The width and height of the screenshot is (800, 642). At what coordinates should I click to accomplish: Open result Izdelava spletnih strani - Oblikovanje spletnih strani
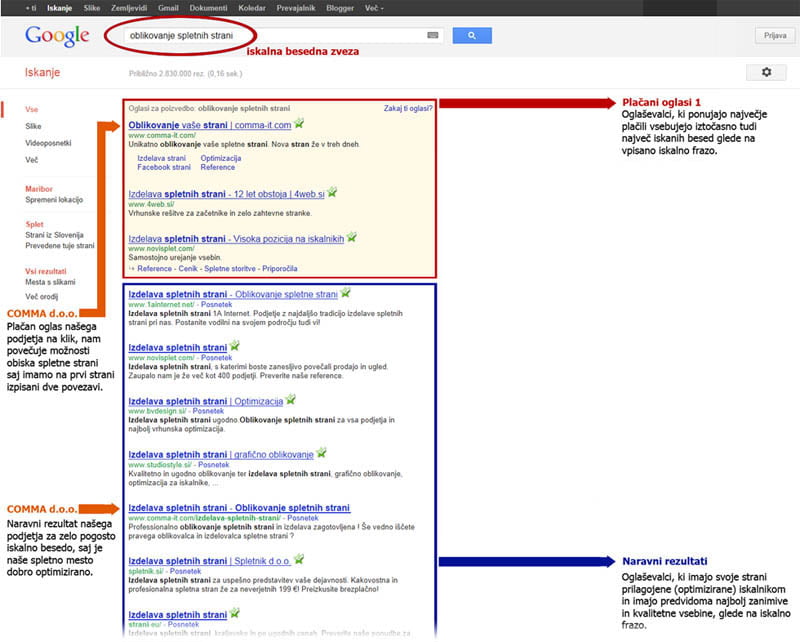pos(239,508)
